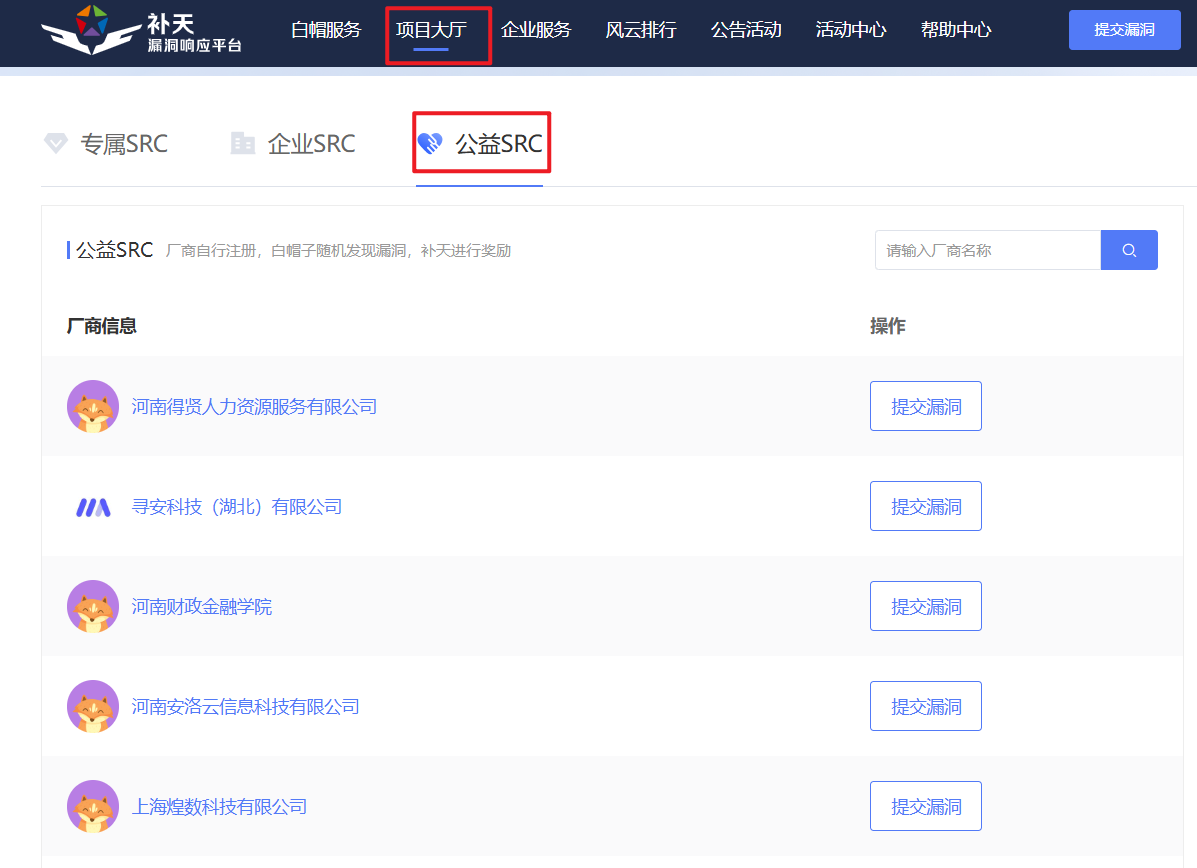This screenshot has height=868, width=1197.
Task: Select the 公益SRC tab
Action: pos(480,144)
